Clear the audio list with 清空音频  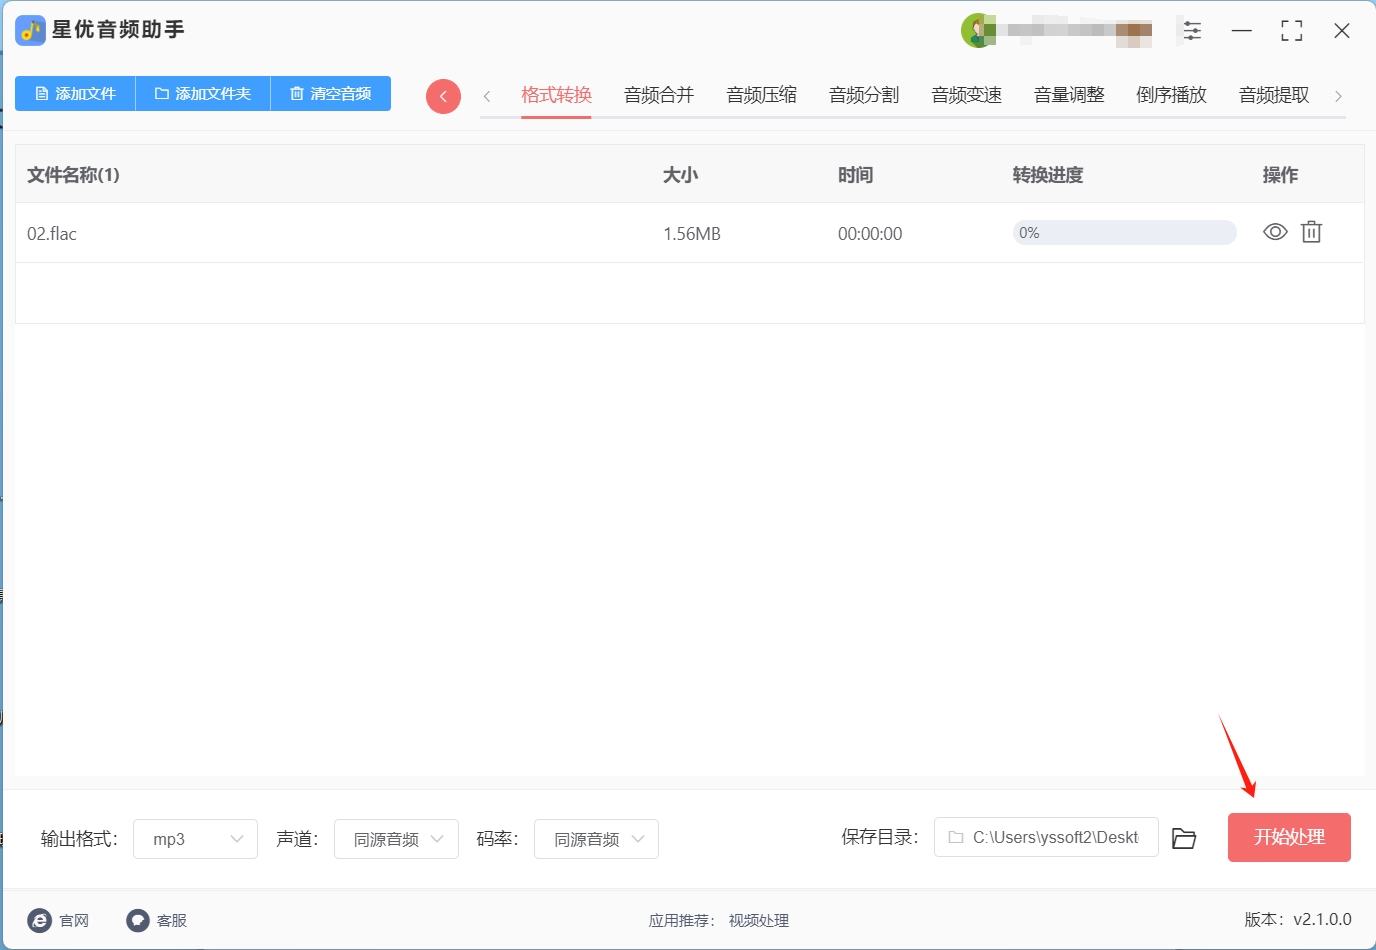pos(331,94)
